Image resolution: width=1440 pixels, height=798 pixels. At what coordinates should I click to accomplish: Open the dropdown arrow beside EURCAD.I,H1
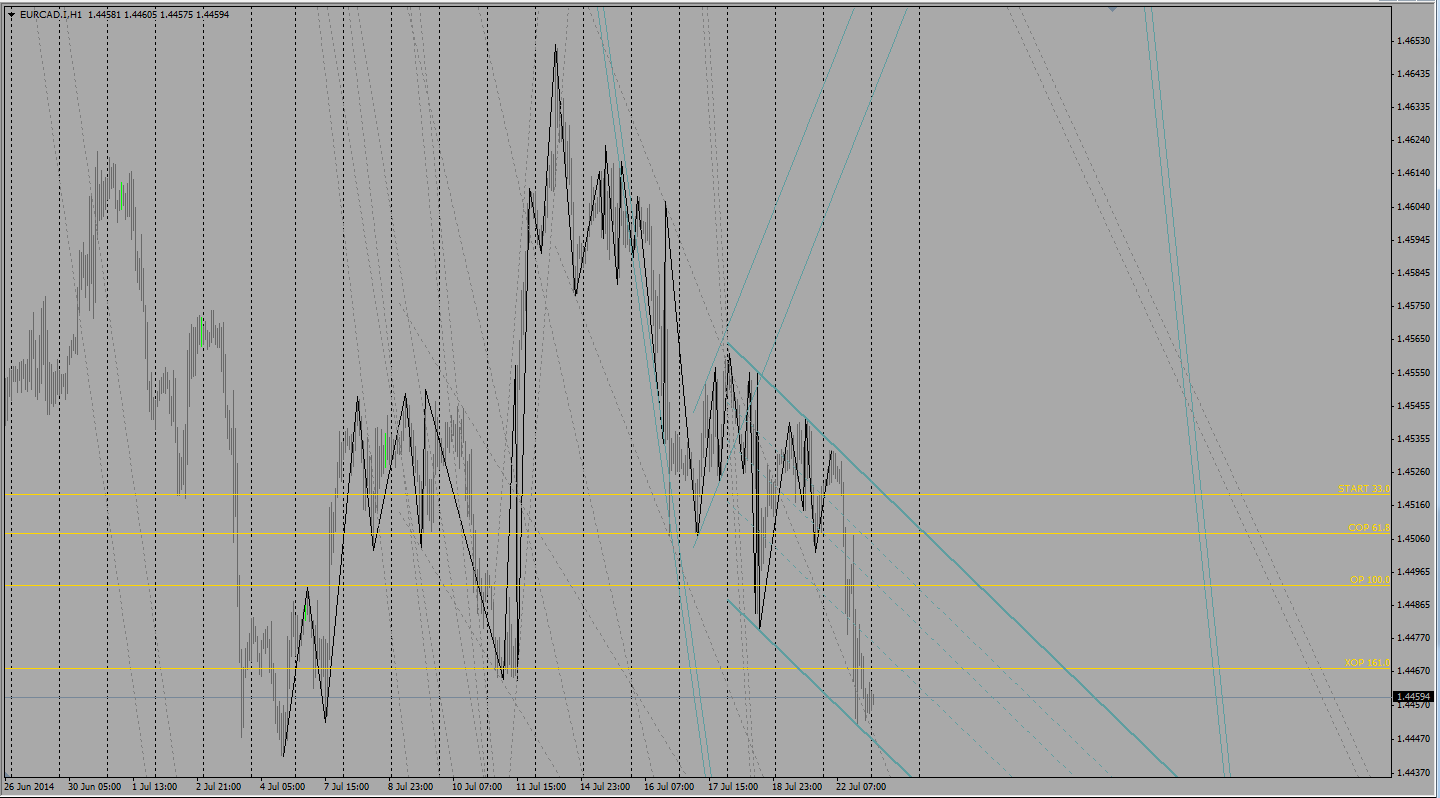11,14
